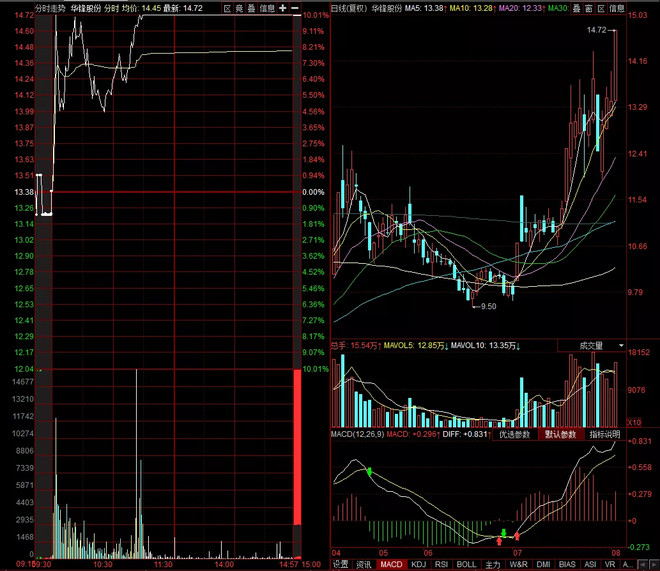Click the MA10: 13.28 value
This screenshot has height=571, width=660.
473,8
